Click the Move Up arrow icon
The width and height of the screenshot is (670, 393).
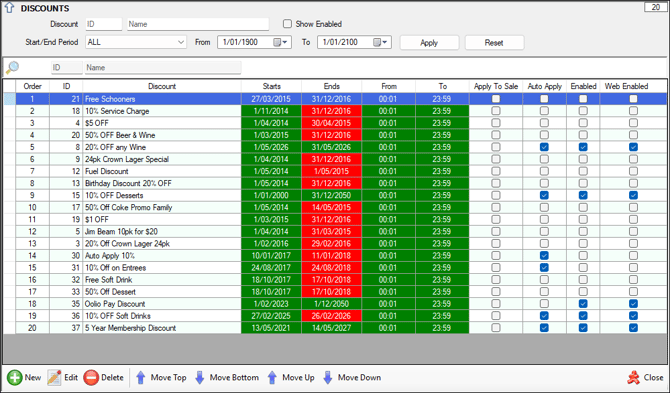(272, 378)
